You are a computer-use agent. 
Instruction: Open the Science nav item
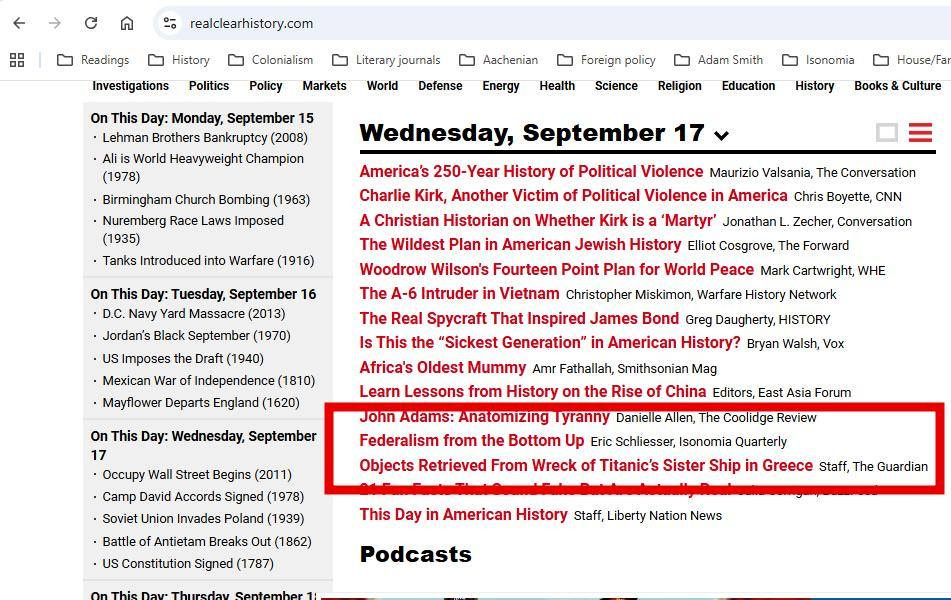(616, 86)
